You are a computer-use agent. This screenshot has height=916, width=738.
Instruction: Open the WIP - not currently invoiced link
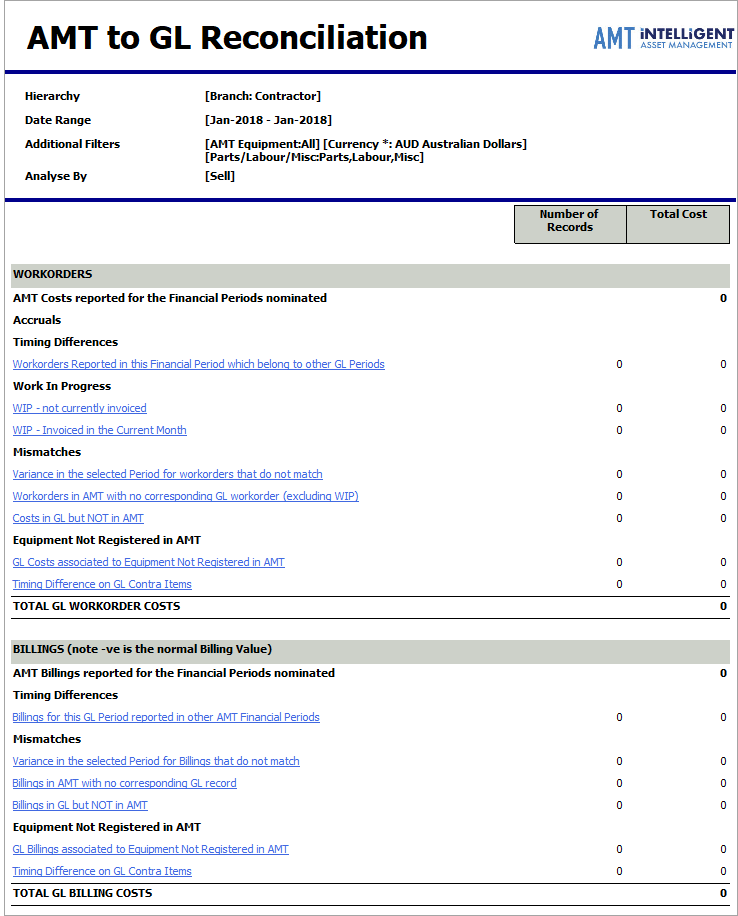coord(79,408)
